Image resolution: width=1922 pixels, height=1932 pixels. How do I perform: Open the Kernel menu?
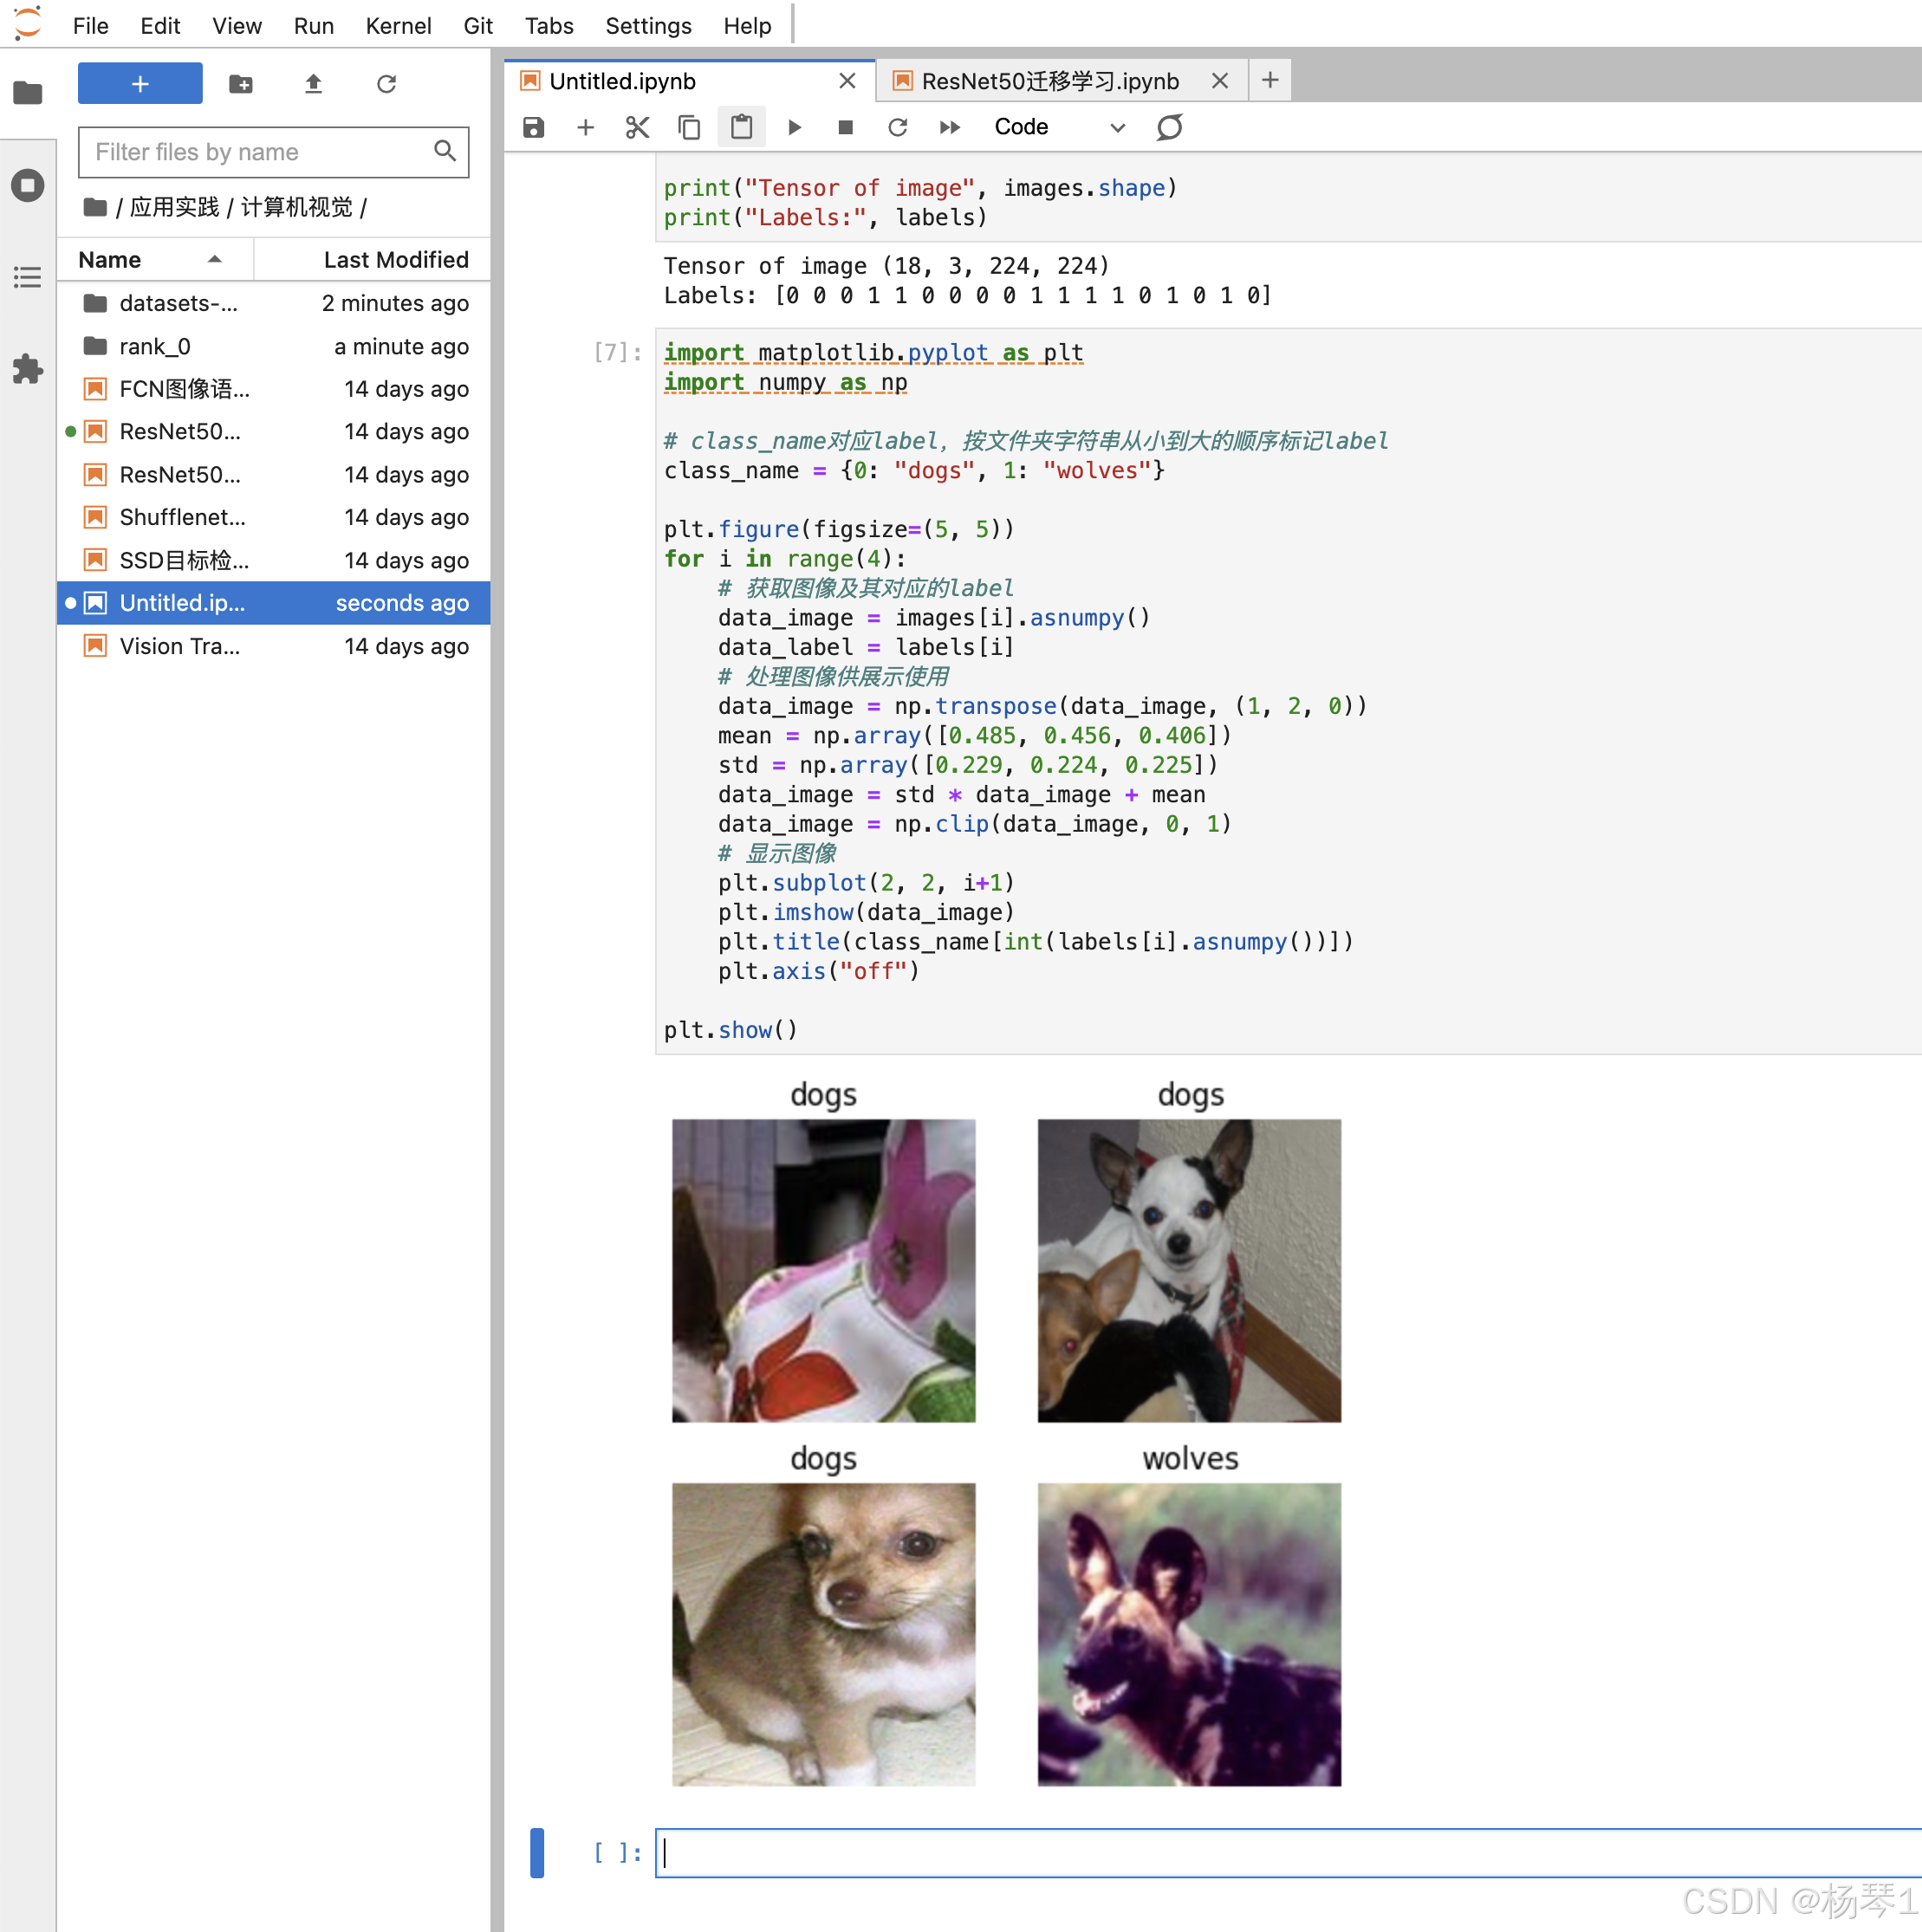point(398,25)
